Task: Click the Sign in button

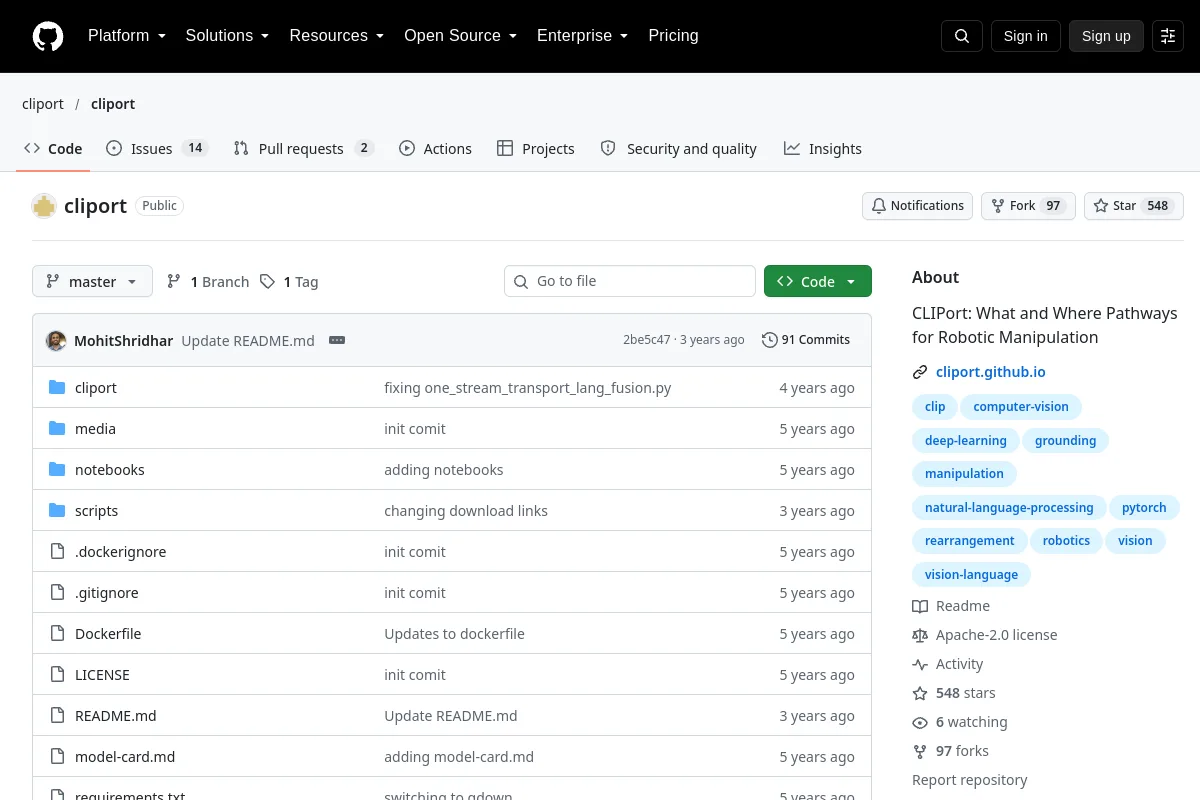Action: pos(1025,36)
